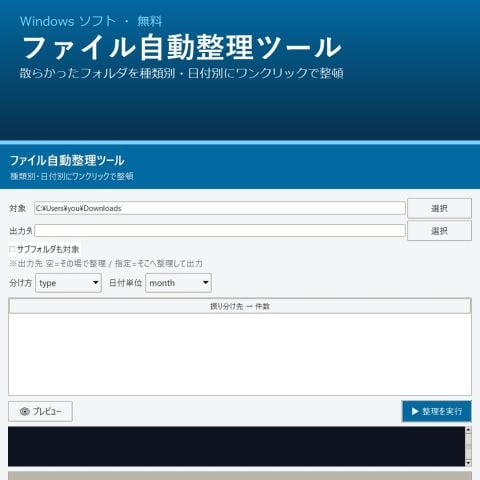This screenshot has width=480, height=480.
Task: Click the eye icon on プレビュー button
Action: coord(25,412)
